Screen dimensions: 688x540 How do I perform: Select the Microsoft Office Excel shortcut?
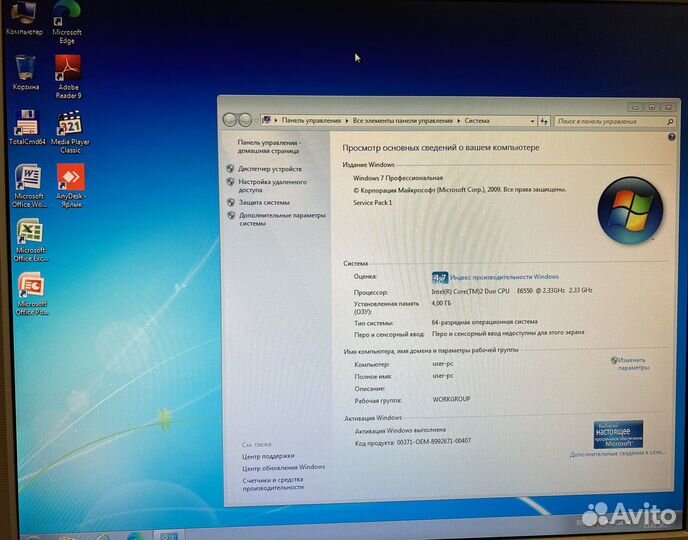click(x=30, y=240)
